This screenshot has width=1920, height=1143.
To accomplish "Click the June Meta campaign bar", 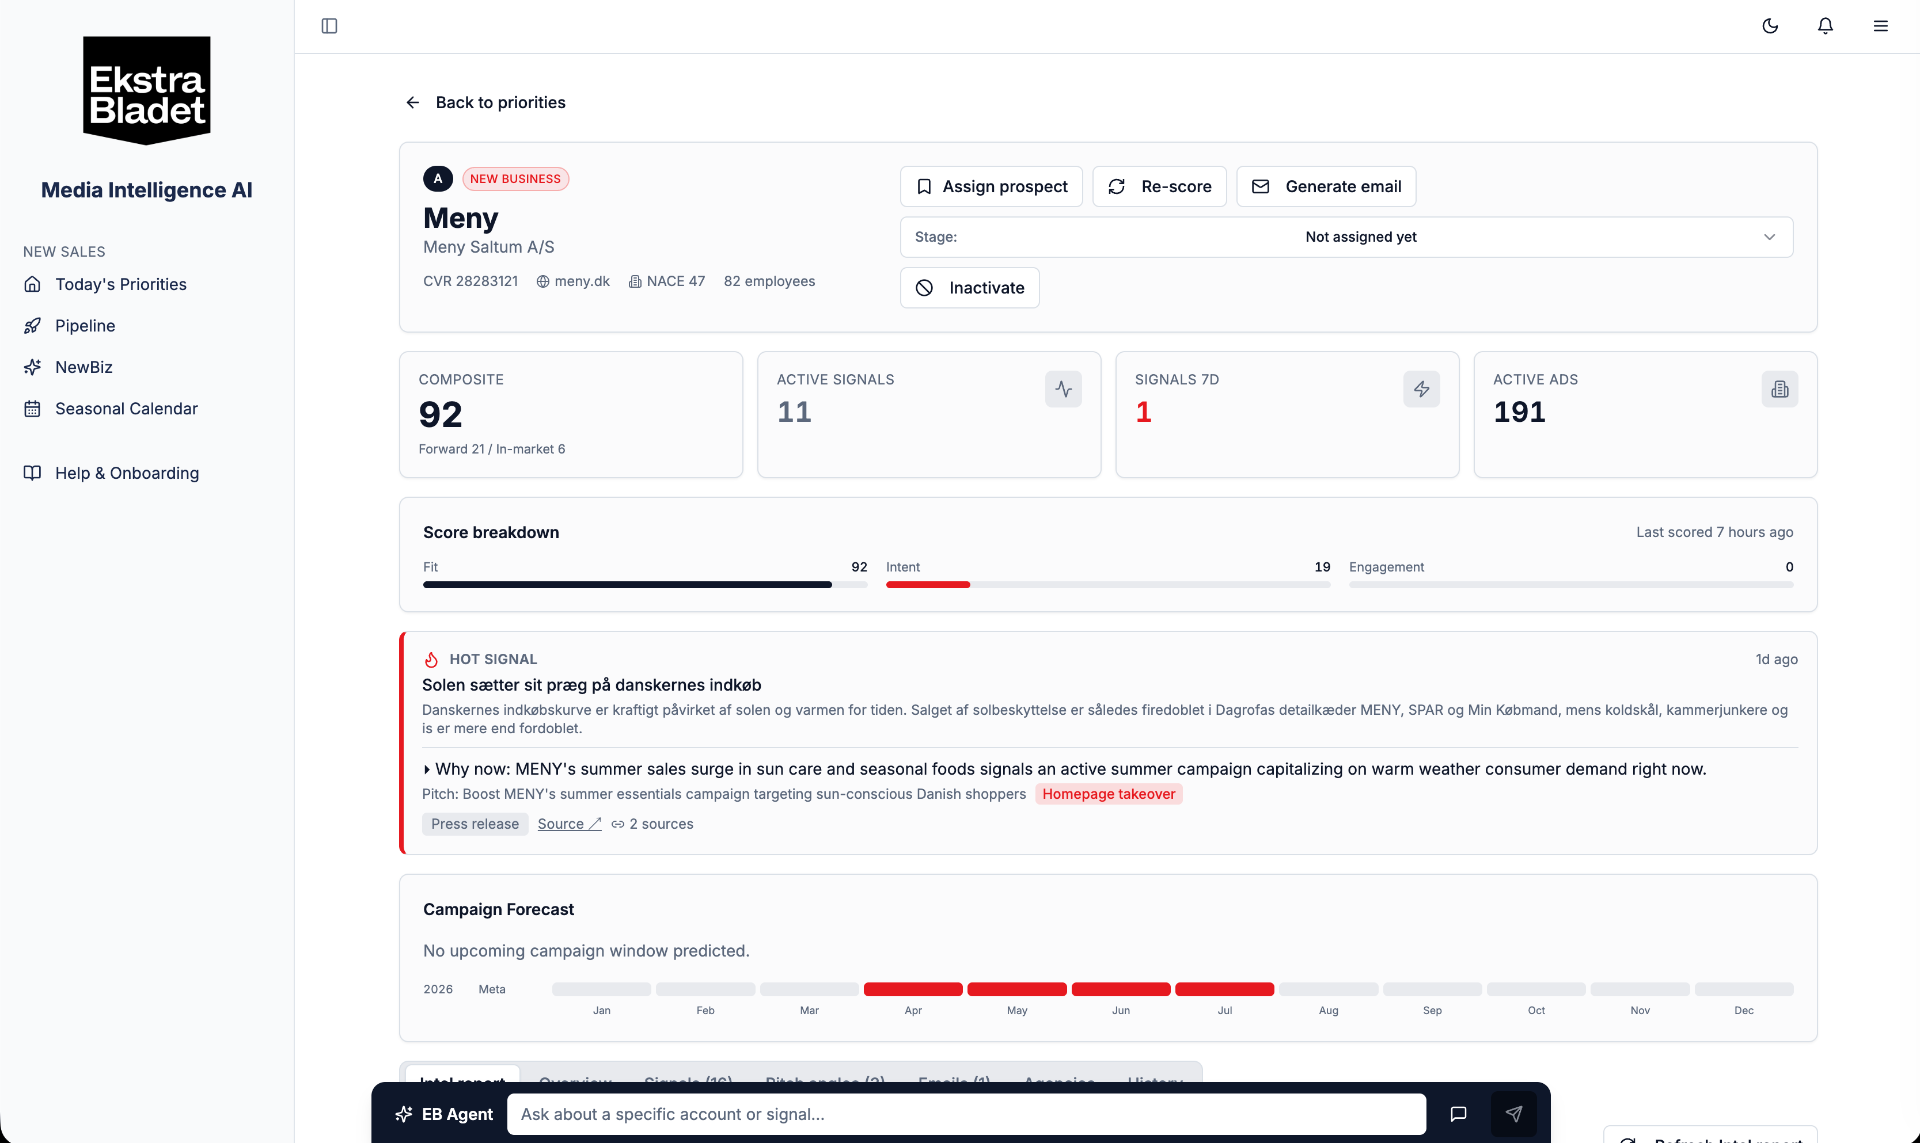I will point(1121,990).
